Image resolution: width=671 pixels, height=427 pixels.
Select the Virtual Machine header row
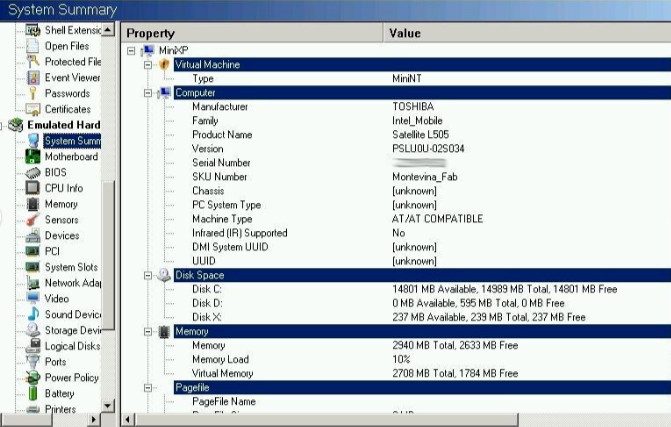pos(422,65)
